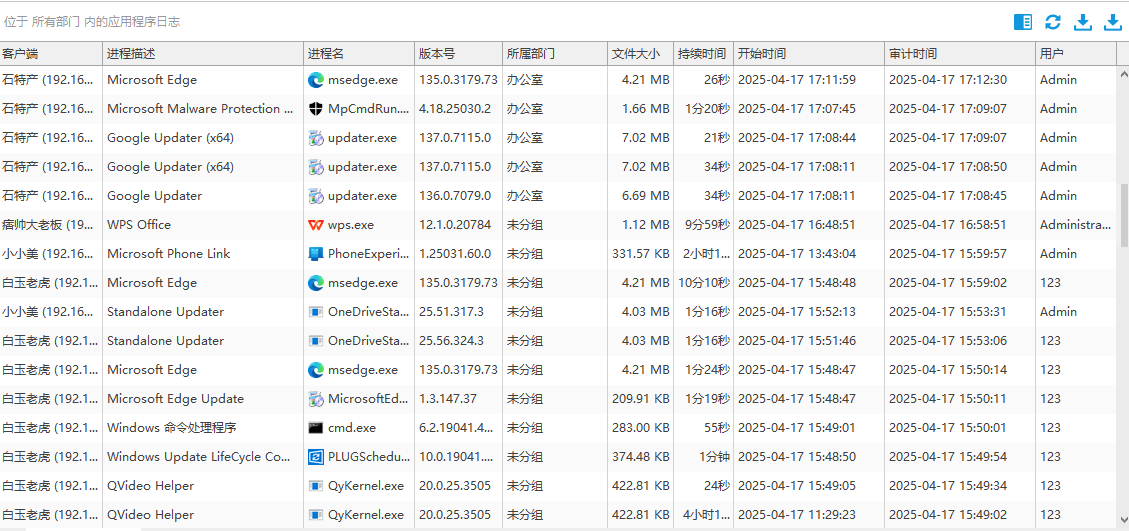
Task: Click the header text 位于 所有部门 内的应用程序日志
Action: coord(92,22)
